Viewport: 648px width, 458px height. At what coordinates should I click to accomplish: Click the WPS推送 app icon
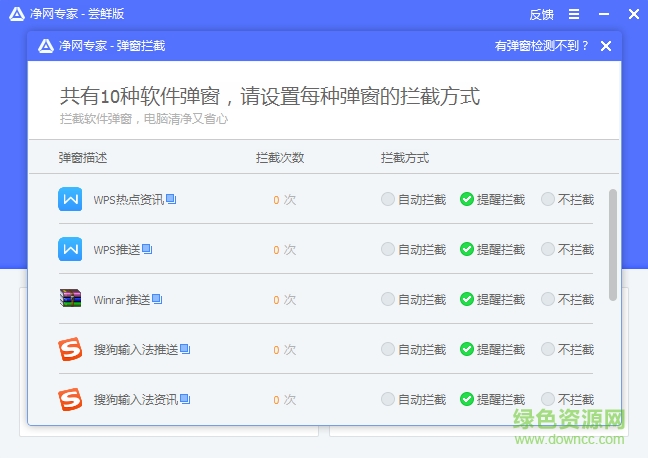click(x=70, y=249)
